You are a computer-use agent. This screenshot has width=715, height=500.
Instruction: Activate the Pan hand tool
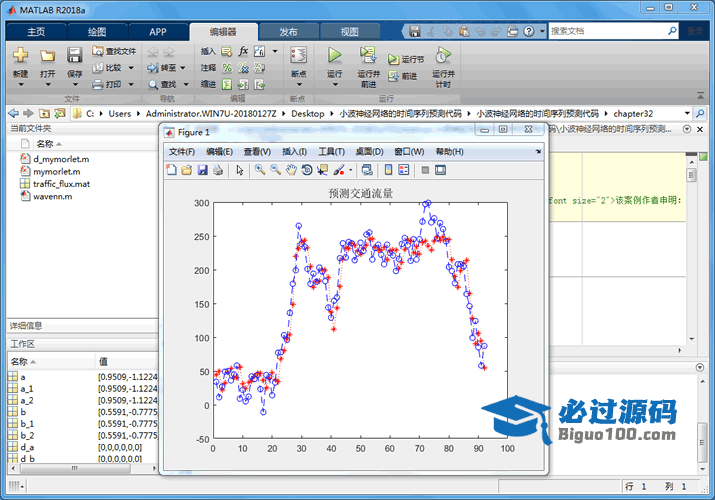pyautogui.click(x=291, y=170)
